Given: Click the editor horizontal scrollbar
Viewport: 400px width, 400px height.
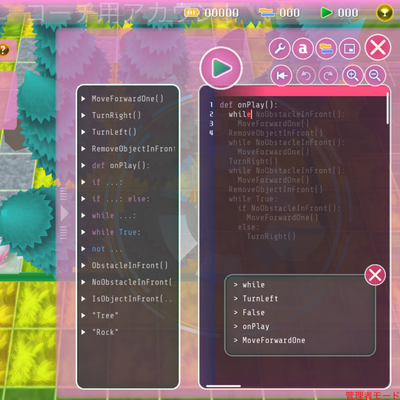Looking at the screenshot, I should (223, 386).
